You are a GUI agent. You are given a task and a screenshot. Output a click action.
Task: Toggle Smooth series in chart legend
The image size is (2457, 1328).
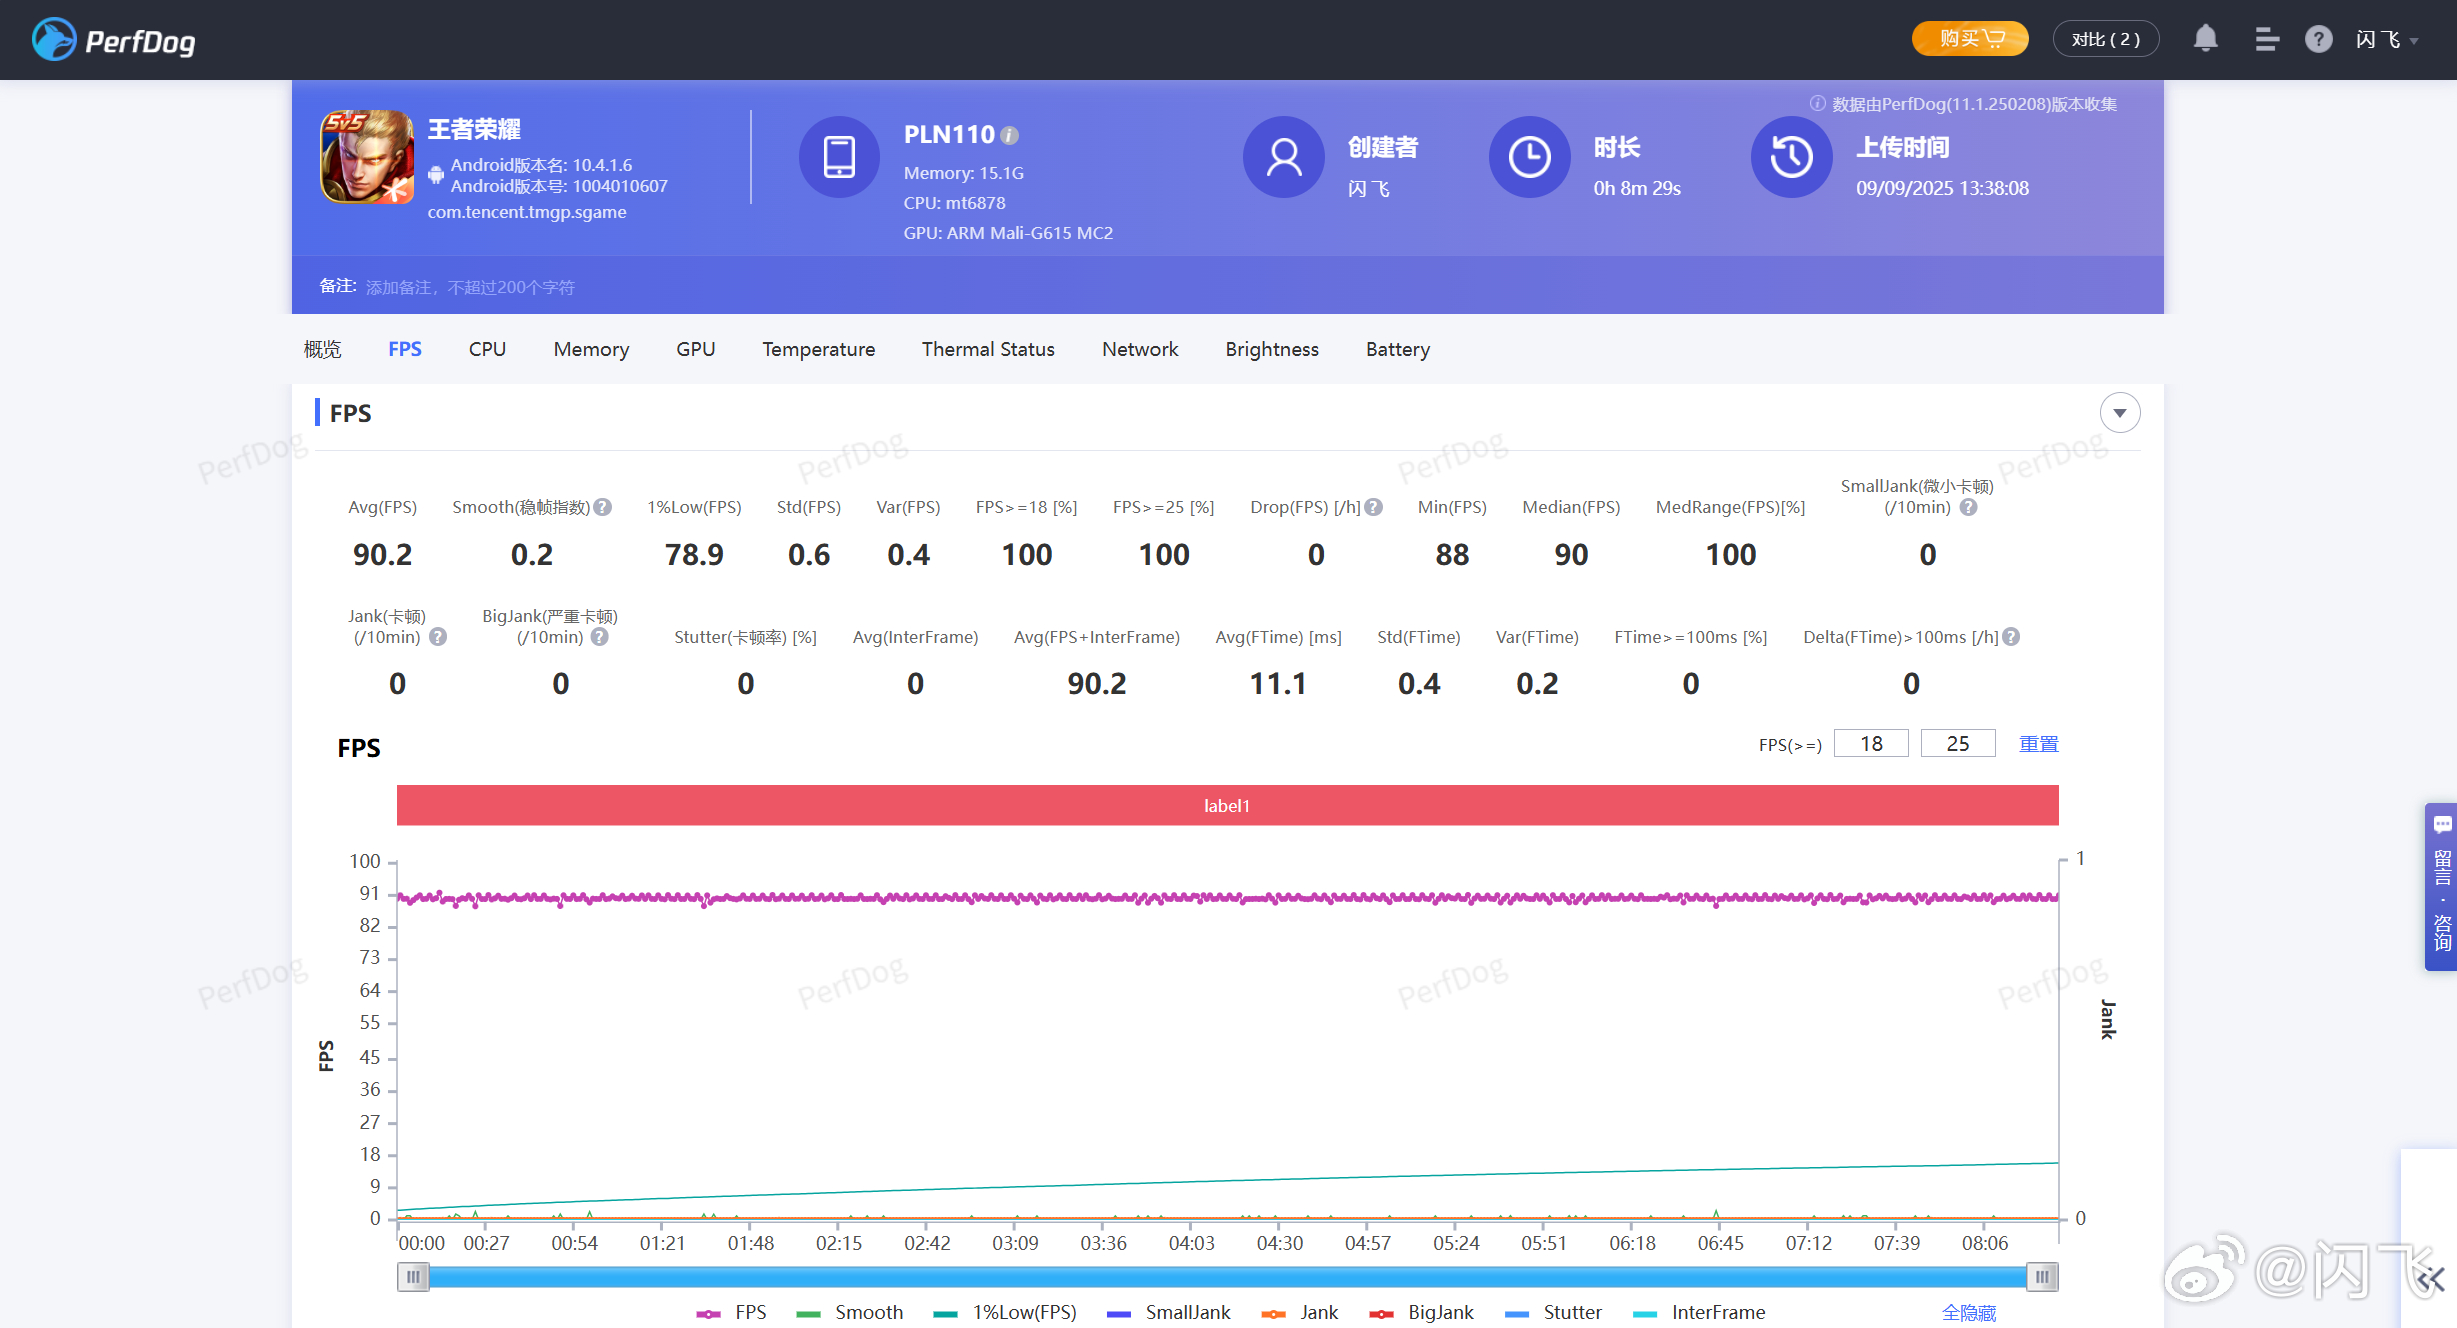click(x=849, y=1312)
